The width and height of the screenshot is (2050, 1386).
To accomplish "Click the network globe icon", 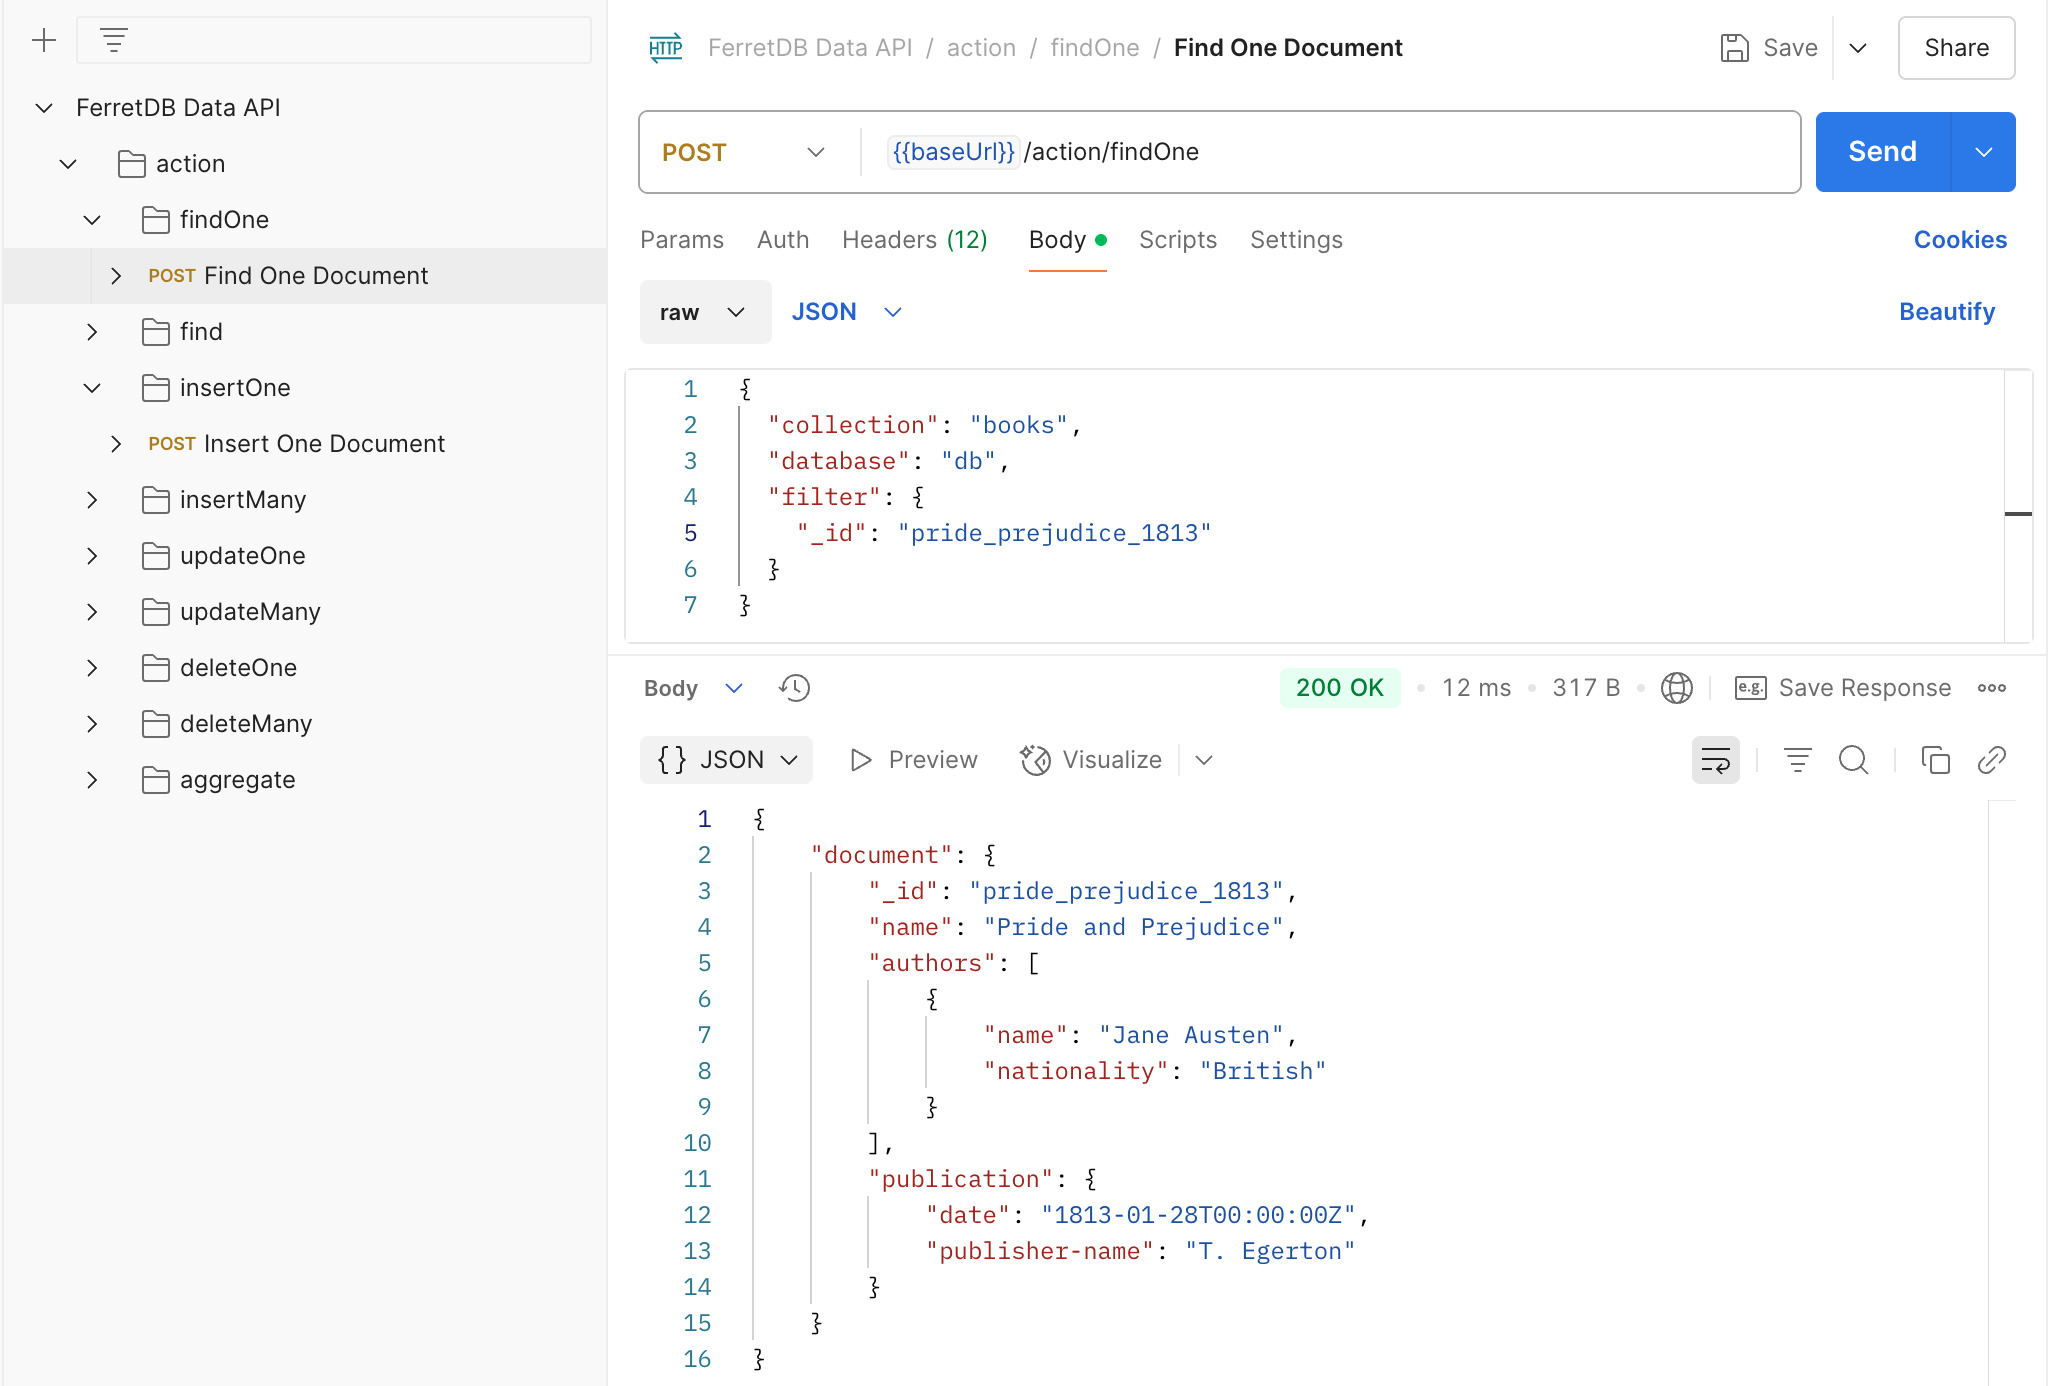I will pyautogui.click(x=1676, y=688).
